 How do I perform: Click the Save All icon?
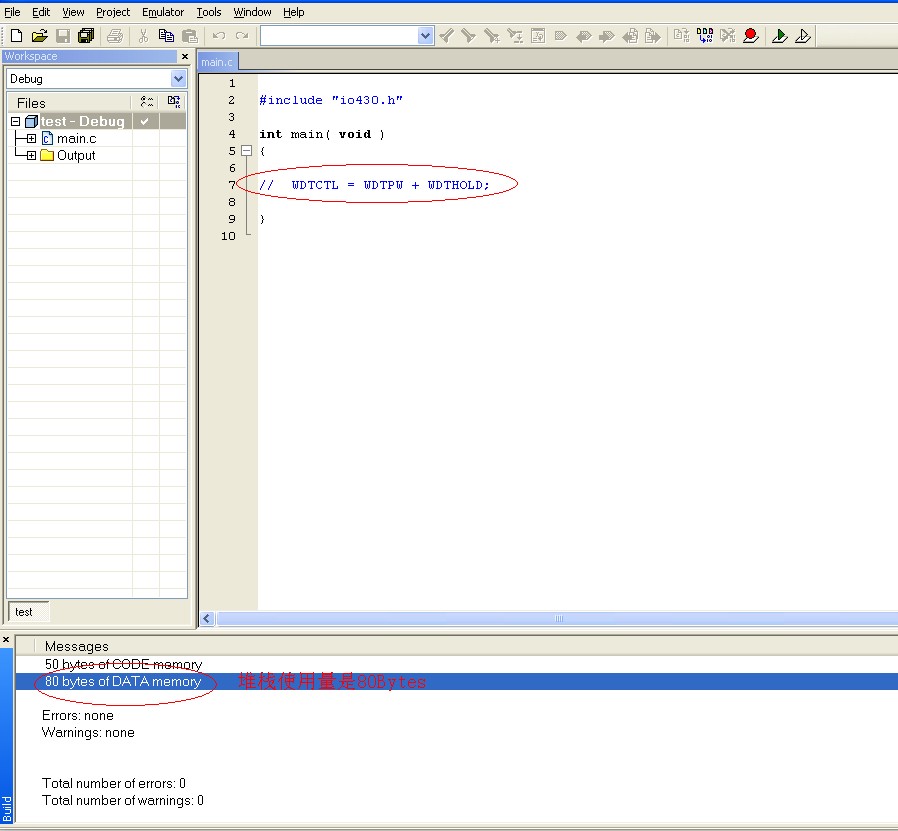(x=86, y=36)
